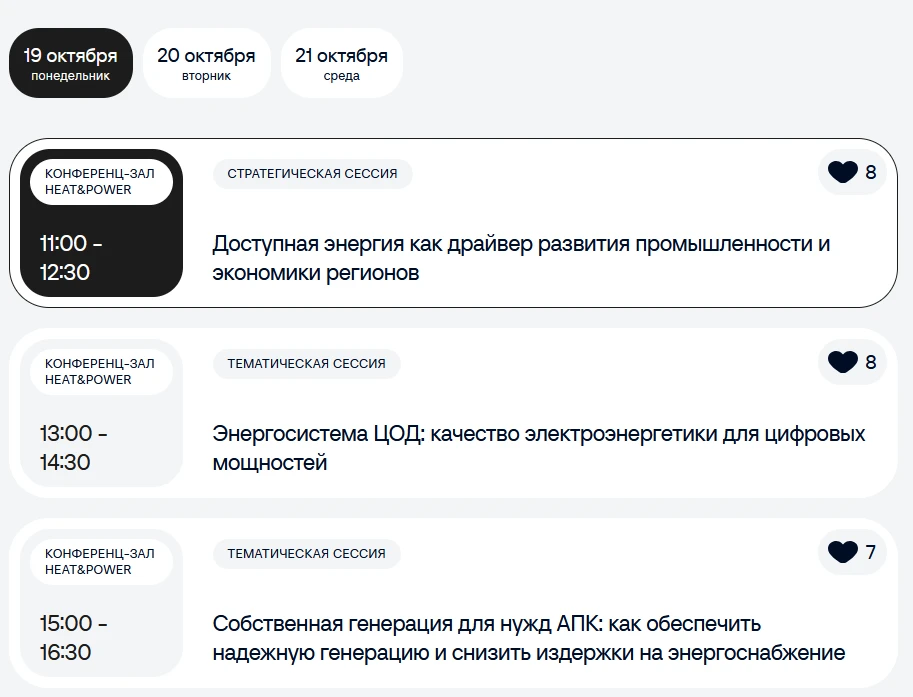
Task: Click Конференц-зал Heat&Power badge for 15:00 session
Action: pos(101,561)
